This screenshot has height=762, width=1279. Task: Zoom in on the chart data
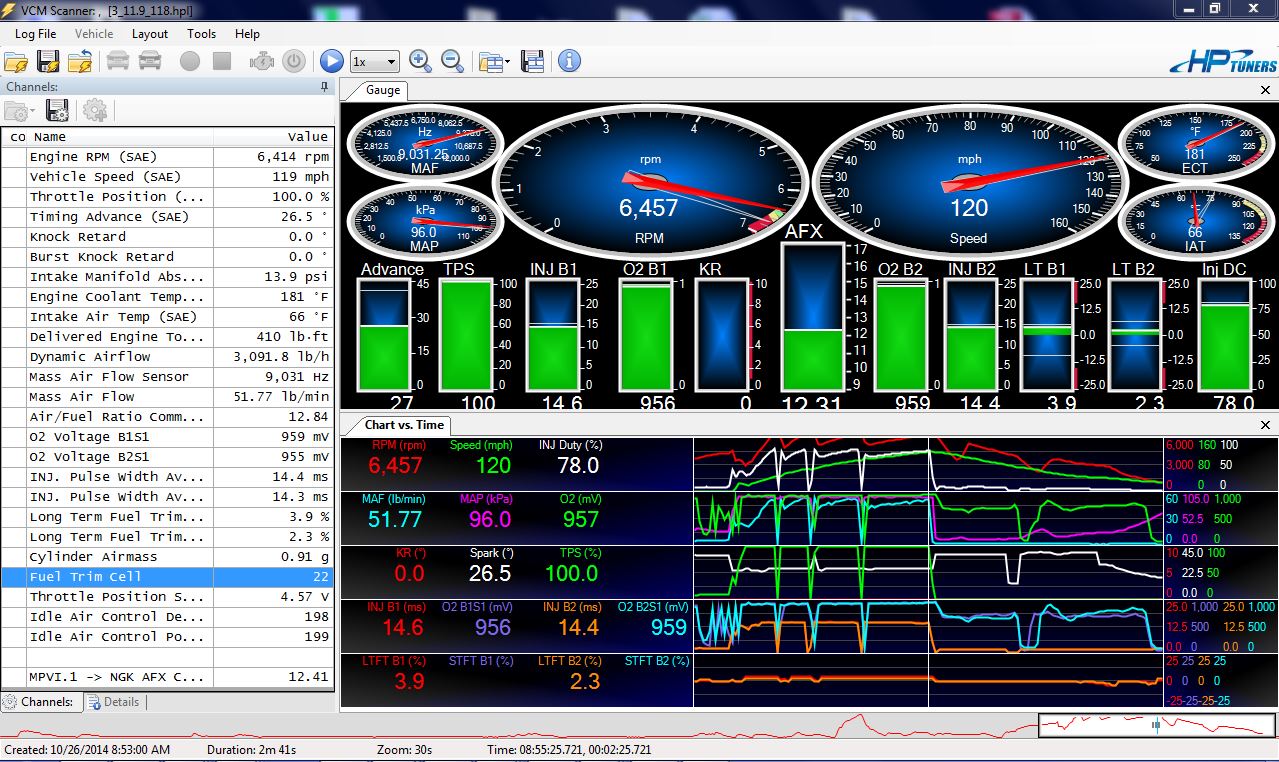click(421, 61)
